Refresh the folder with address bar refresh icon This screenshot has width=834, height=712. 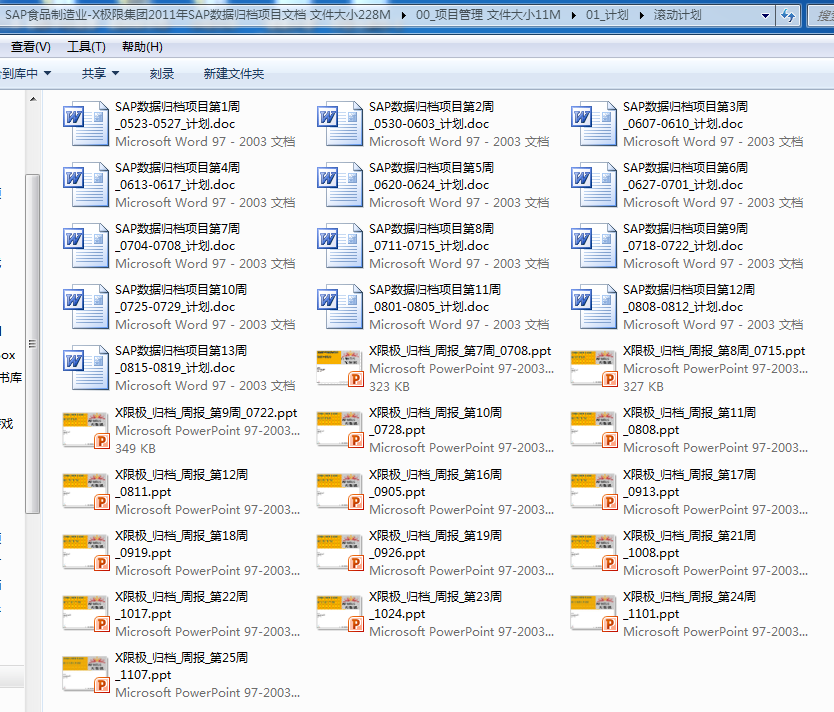pyautogui.click(x=788, y=15)
